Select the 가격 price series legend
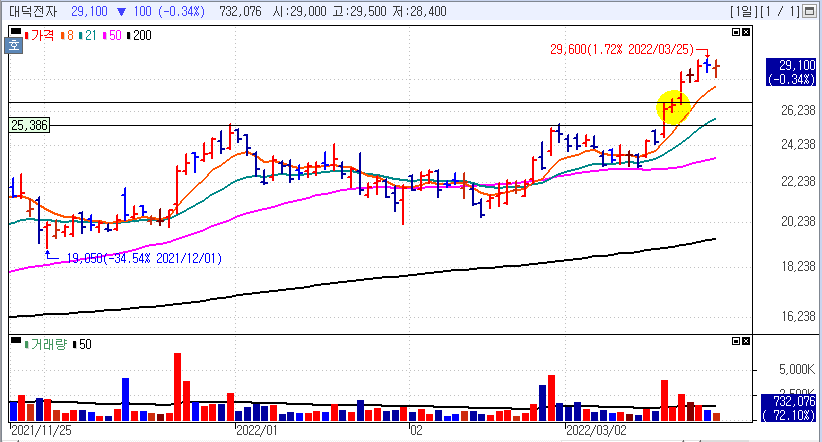822x442 pixels. coord(40,36)
